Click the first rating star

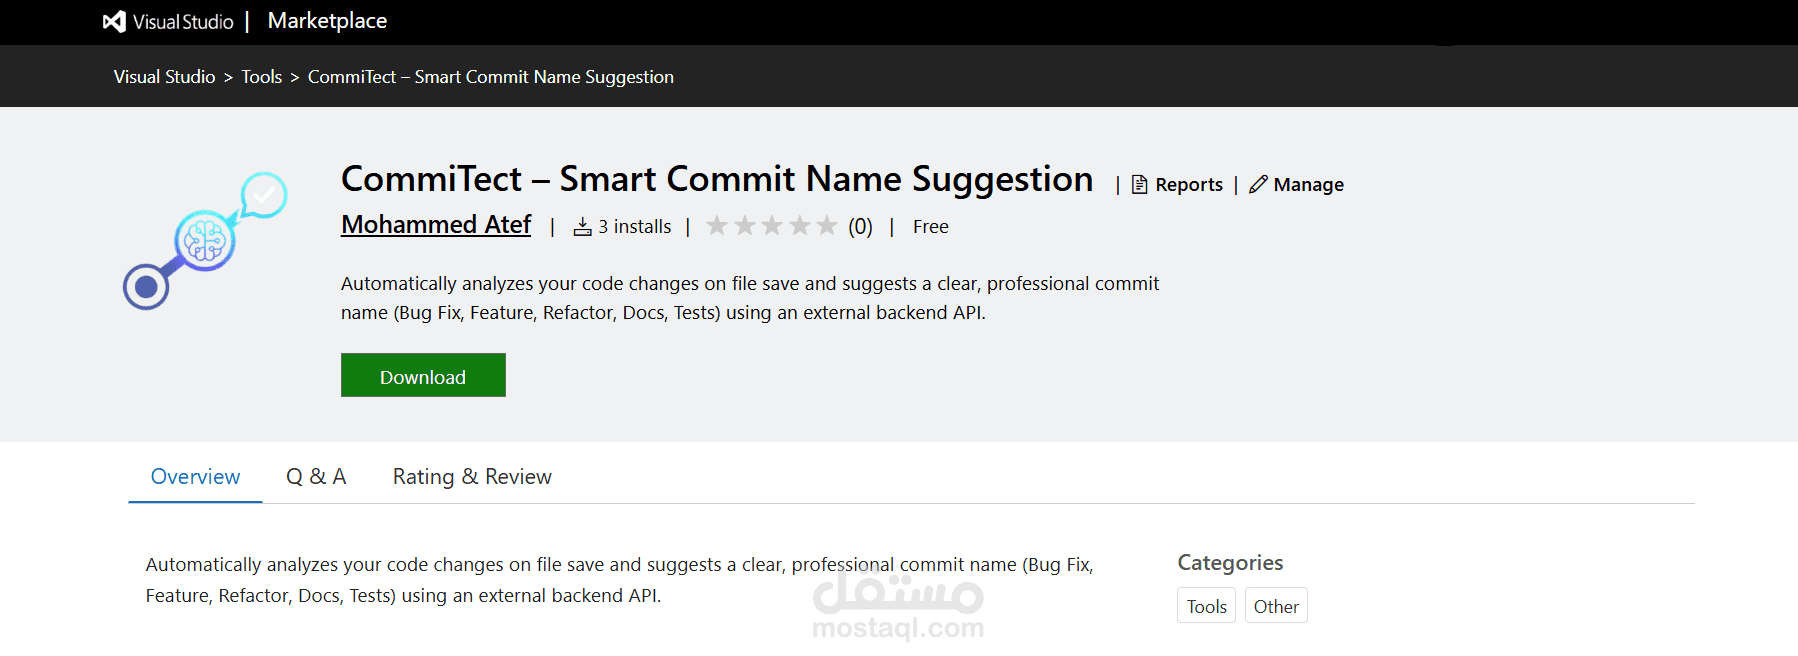click(717, 226)
